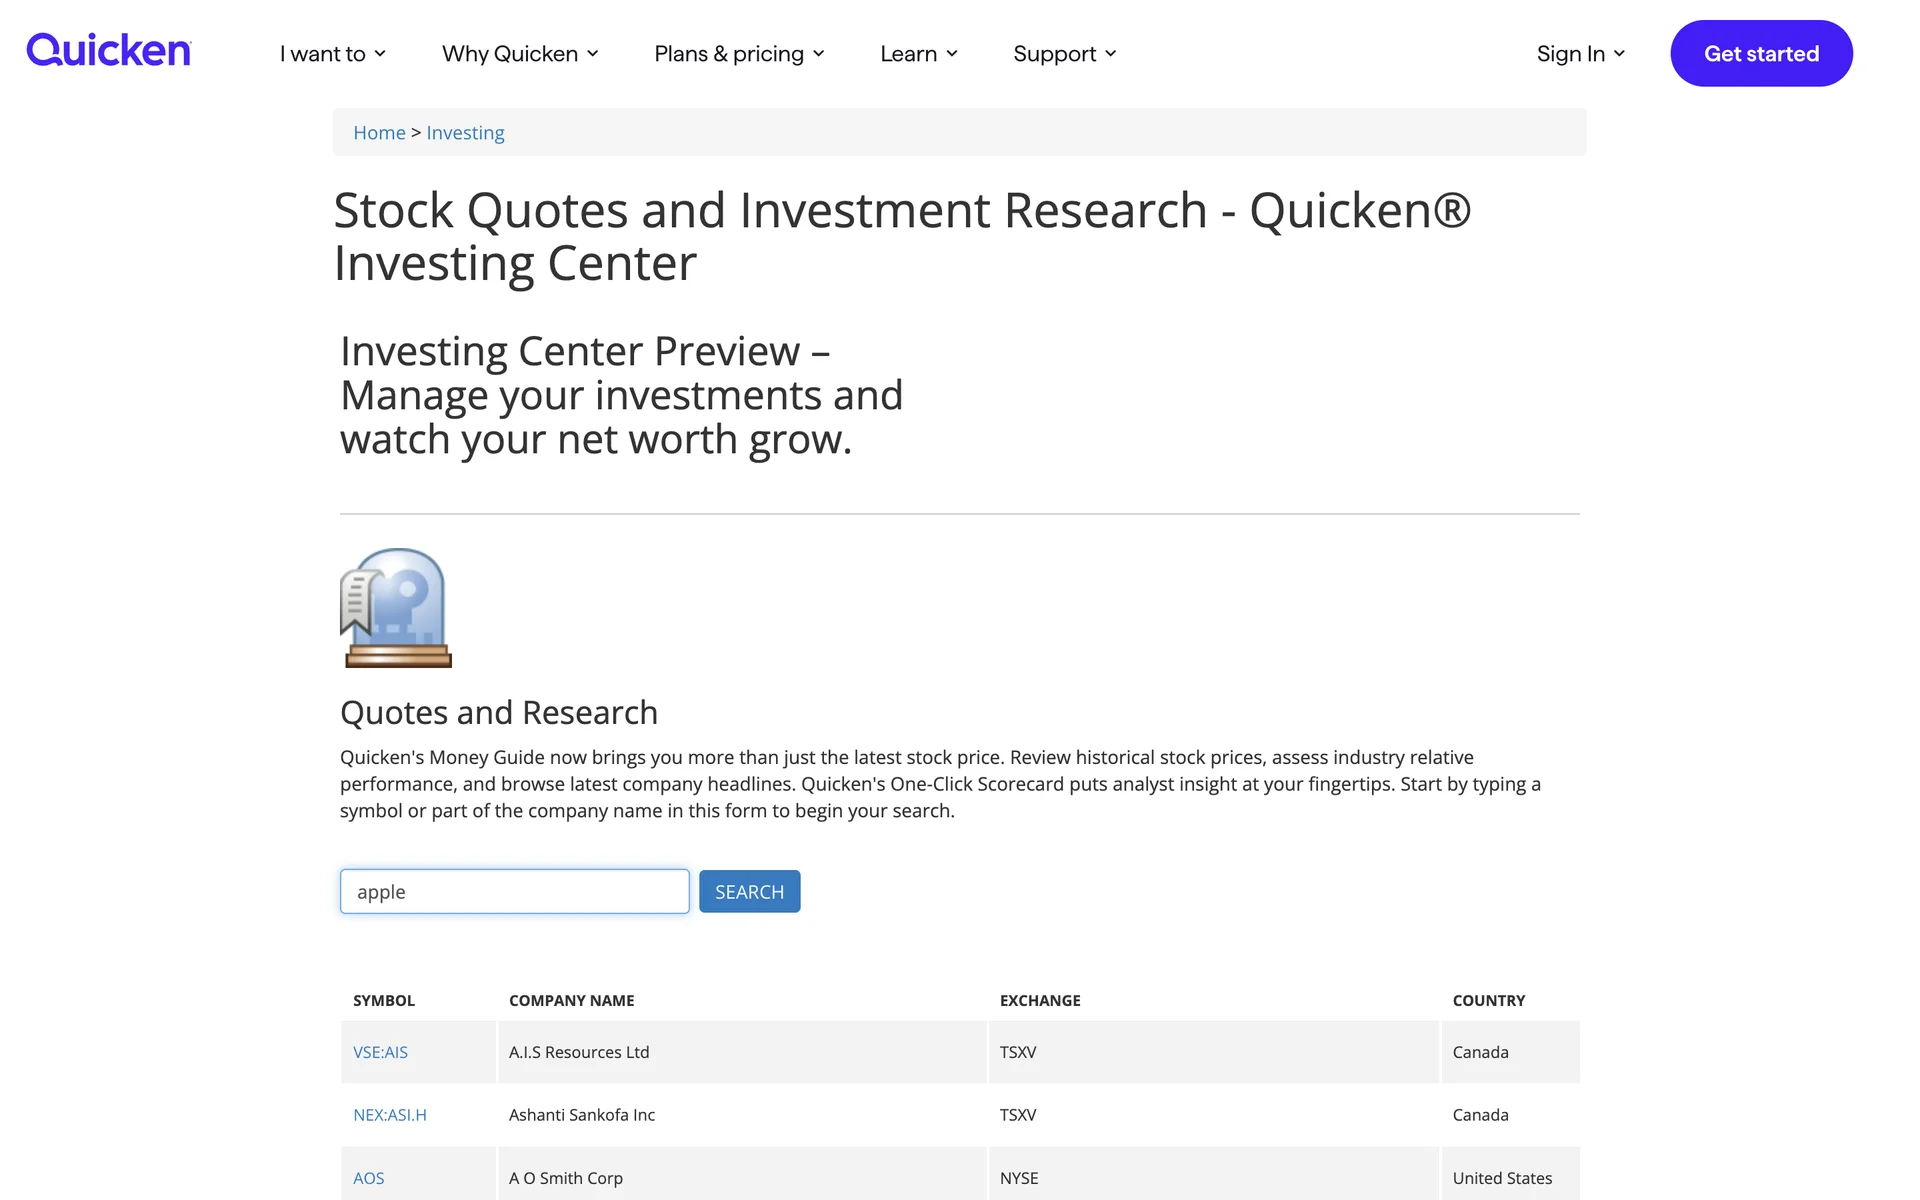The image size is (1920, 1200).
Task: Open the AOS symbol link
Action: coord(368,1178)
